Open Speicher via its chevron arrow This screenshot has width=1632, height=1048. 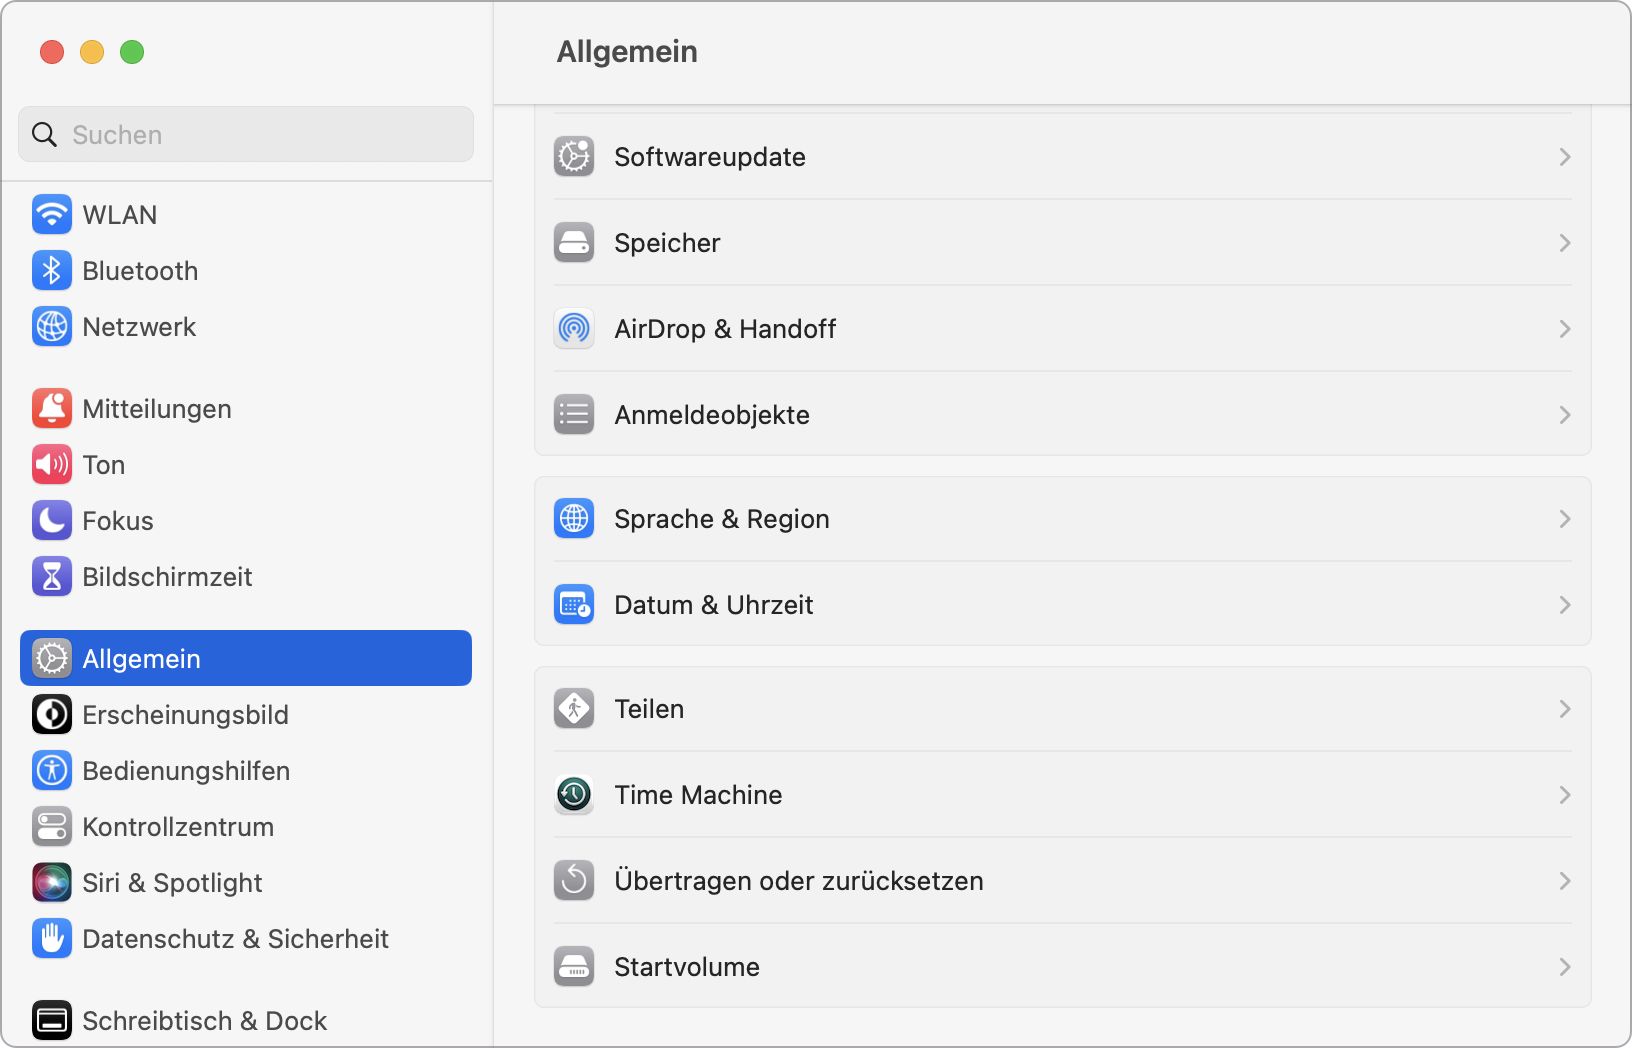(x=1563, y=242)
